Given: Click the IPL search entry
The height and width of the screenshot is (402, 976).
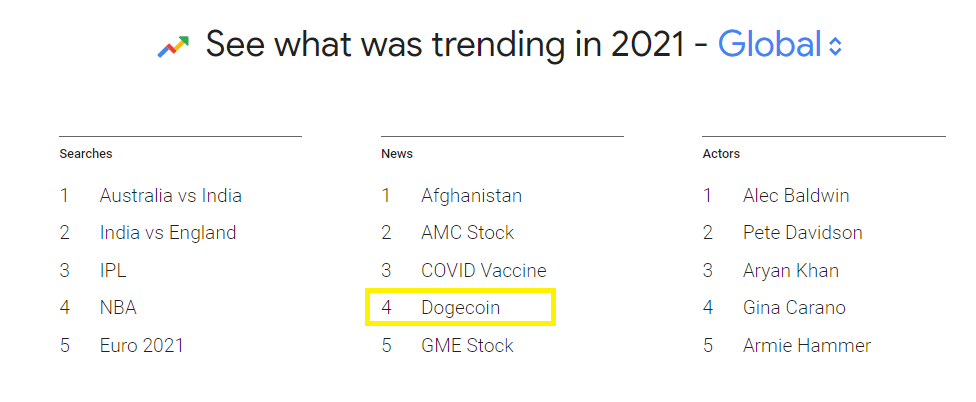Looking at the screenshot, I should tap(113, 270).
